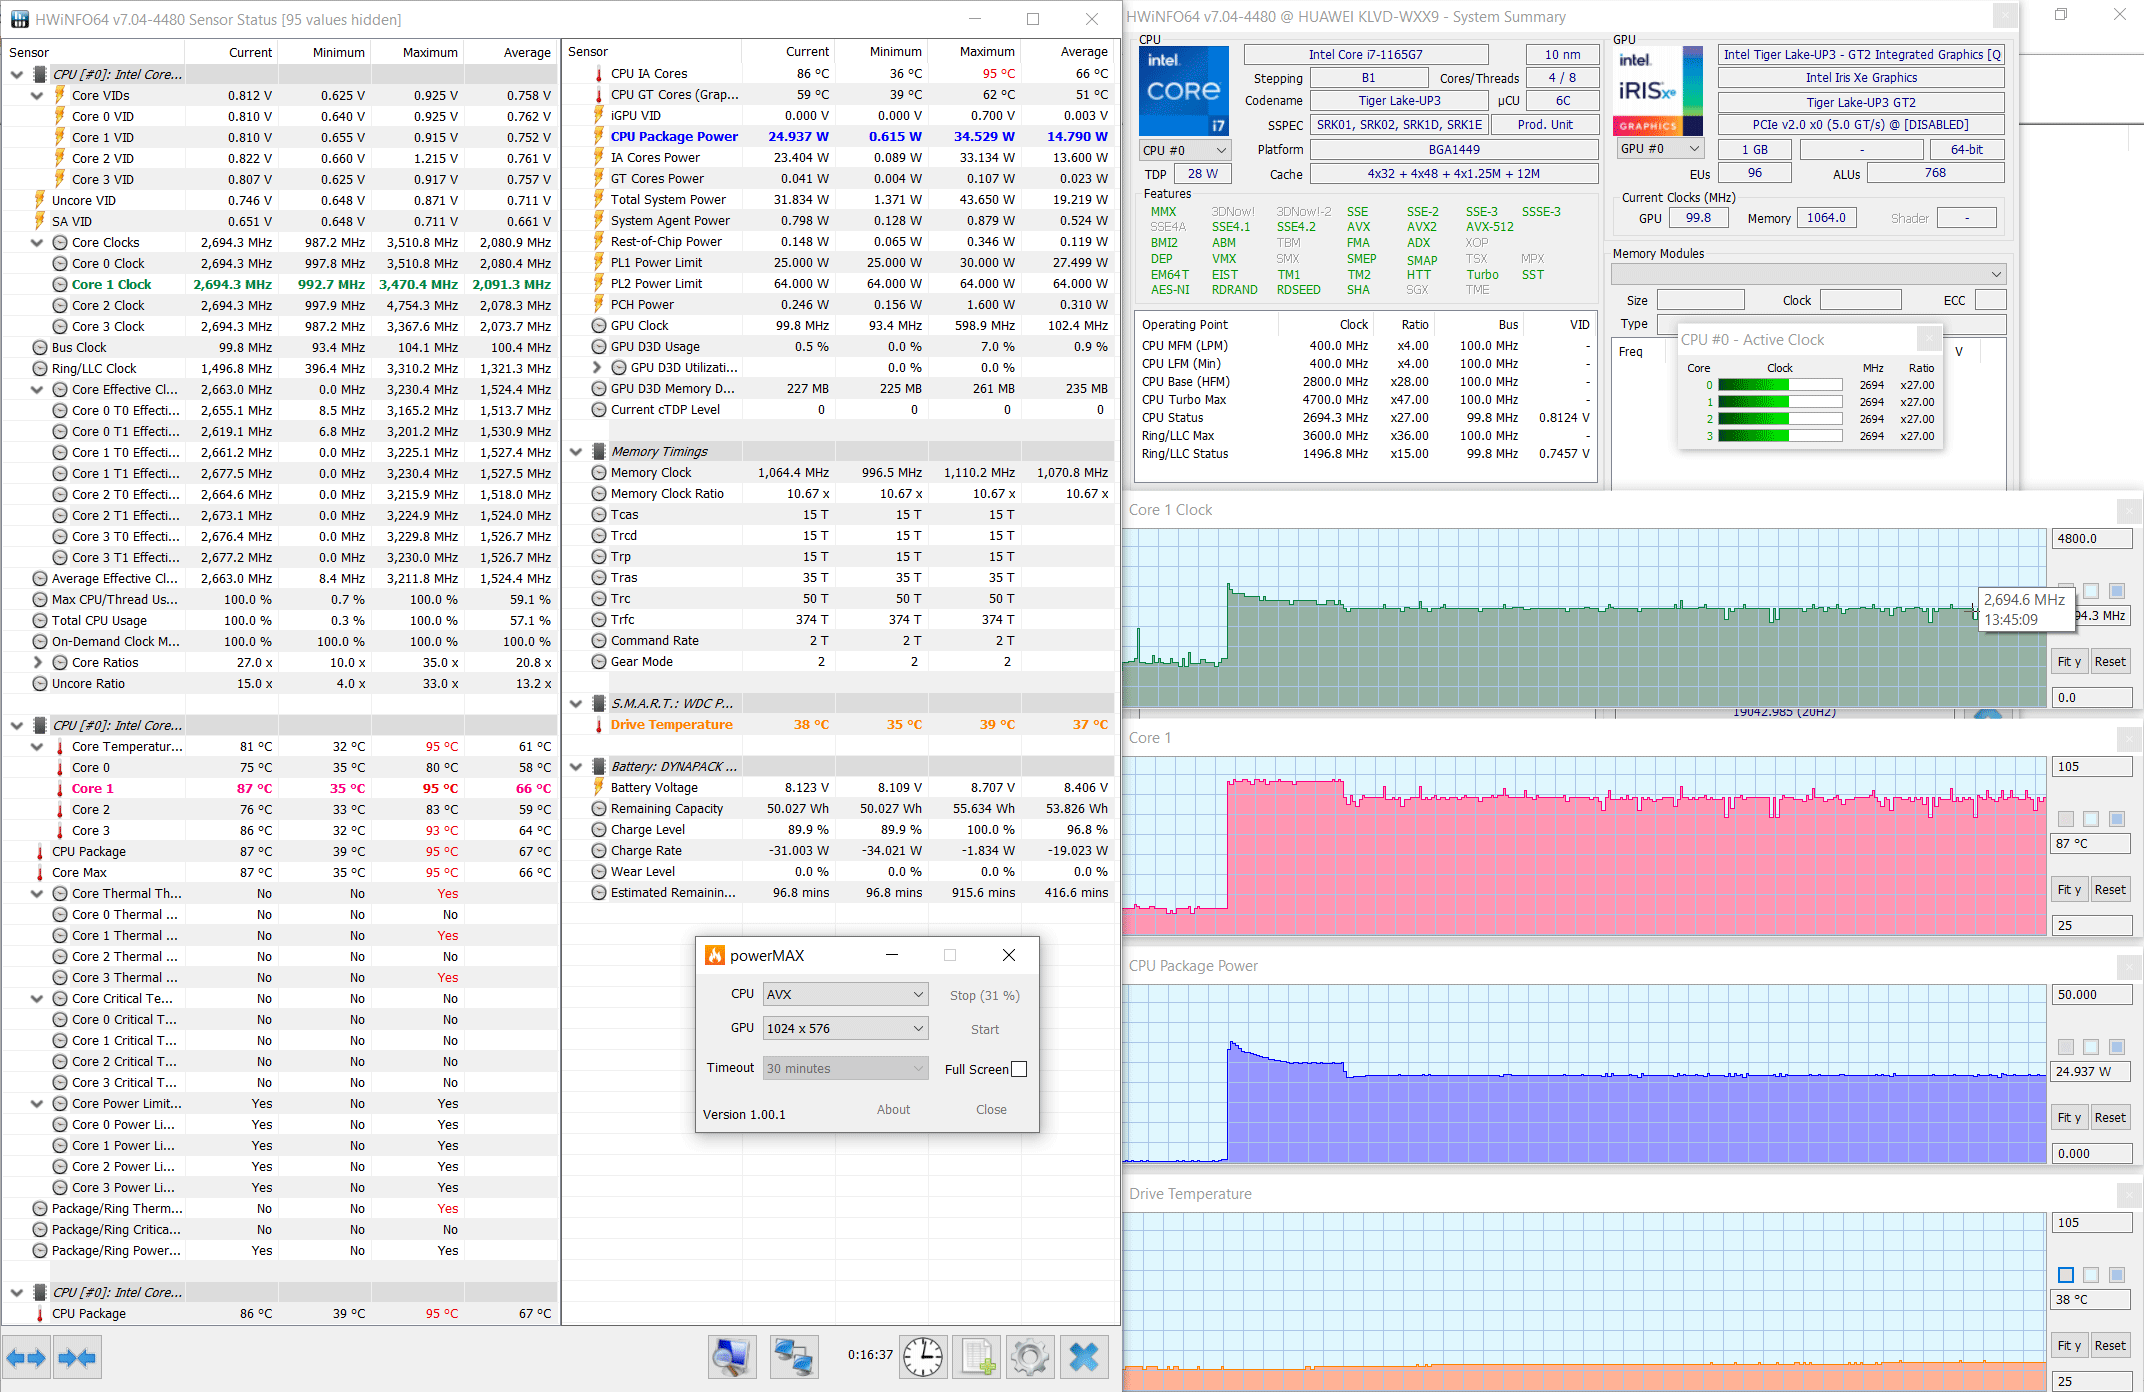
Task: Click the shrink columns inward-arrows icon
Action: point(77,1358)
